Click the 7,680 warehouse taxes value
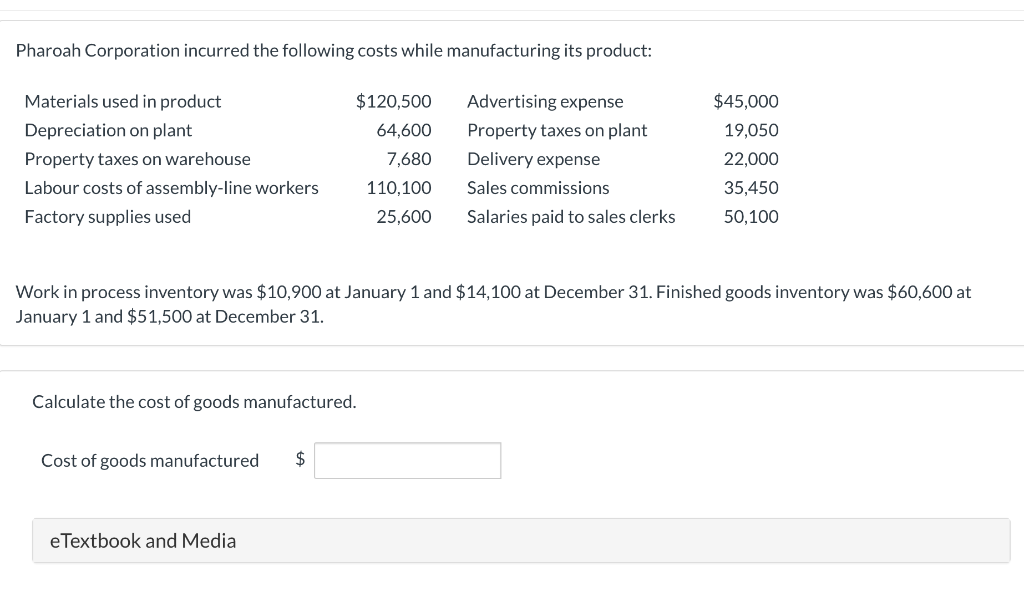The image size is (1024, 592). point(409,159)
